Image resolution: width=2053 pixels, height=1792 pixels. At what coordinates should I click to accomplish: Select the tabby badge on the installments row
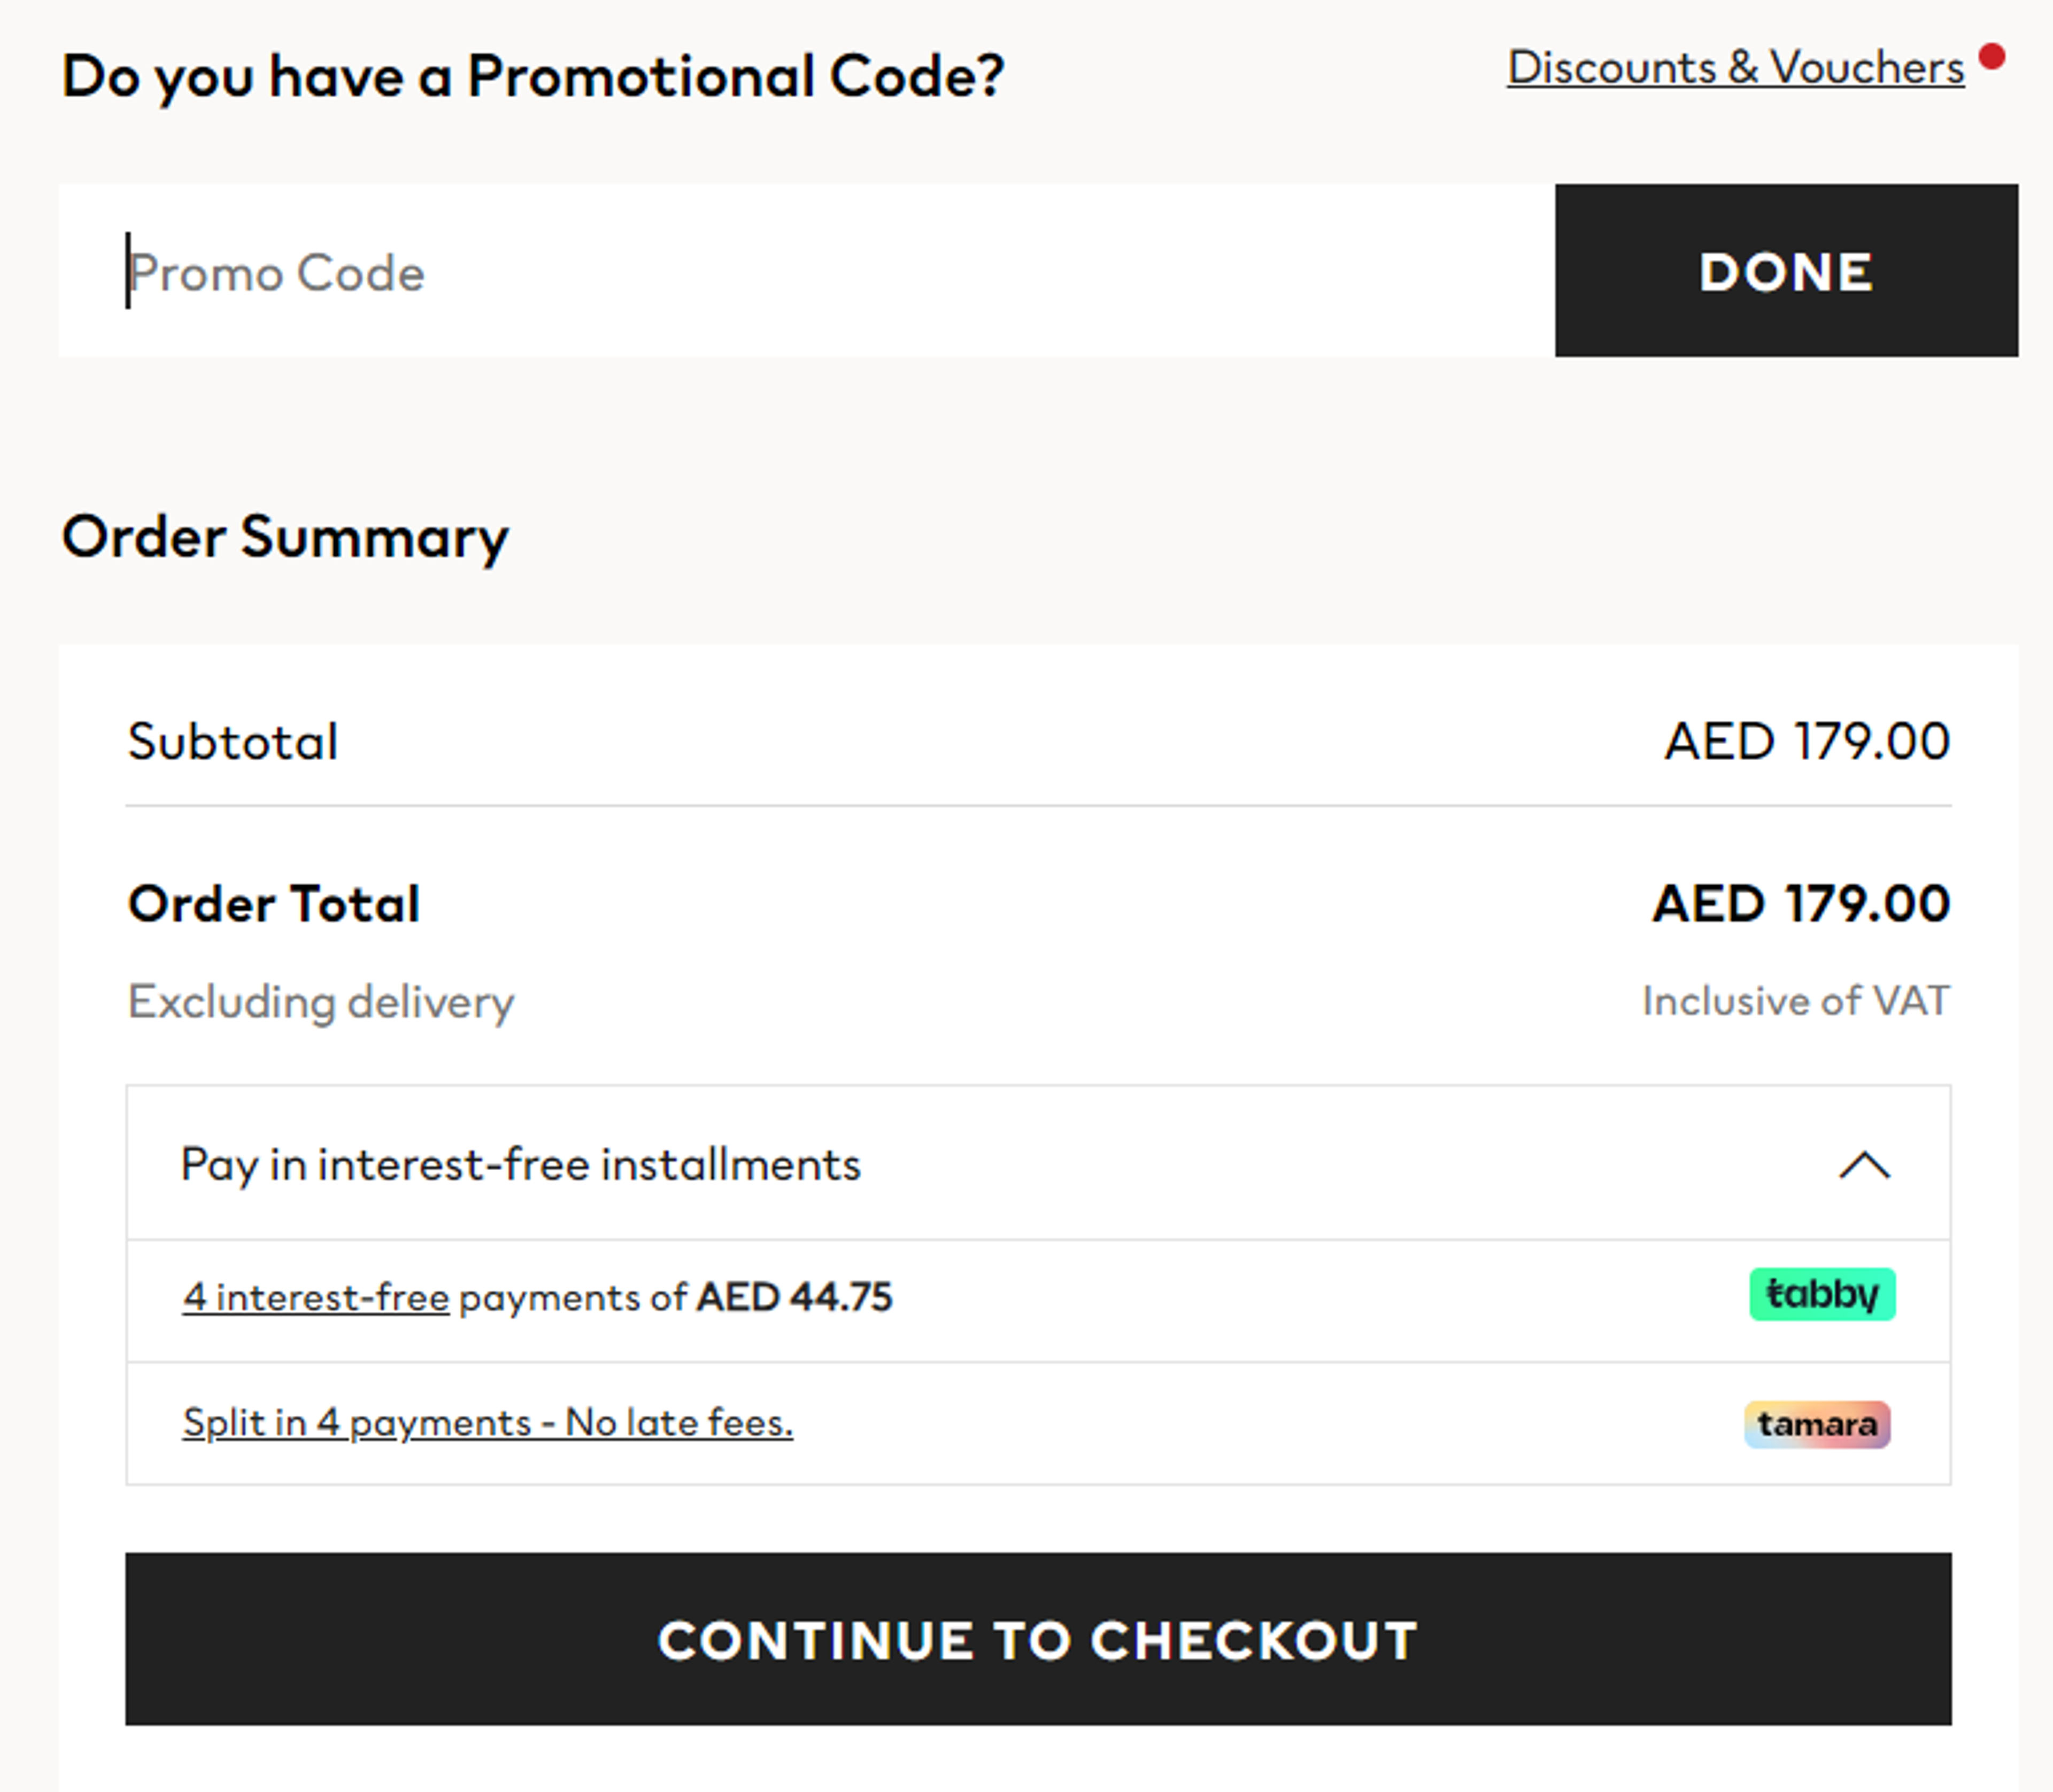pyautogui.click(x=1822, y=1293)
